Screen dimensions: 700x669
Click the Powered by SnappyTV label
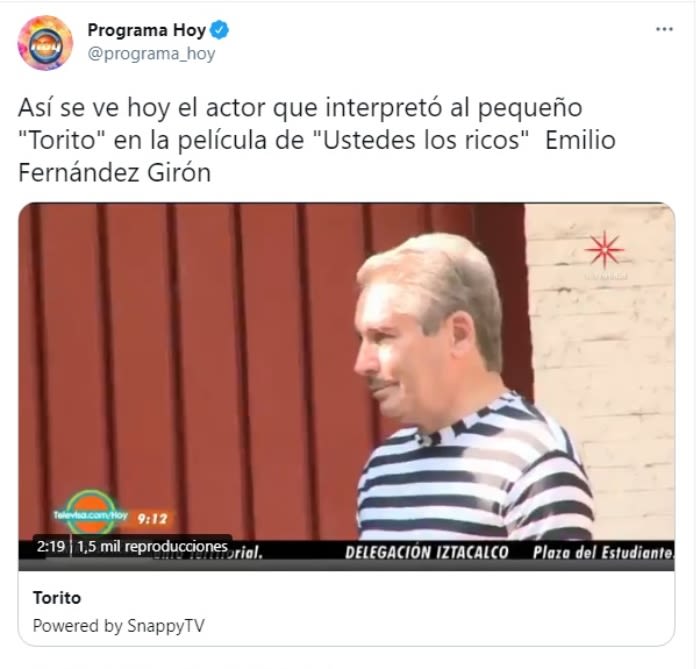[119, 625]
